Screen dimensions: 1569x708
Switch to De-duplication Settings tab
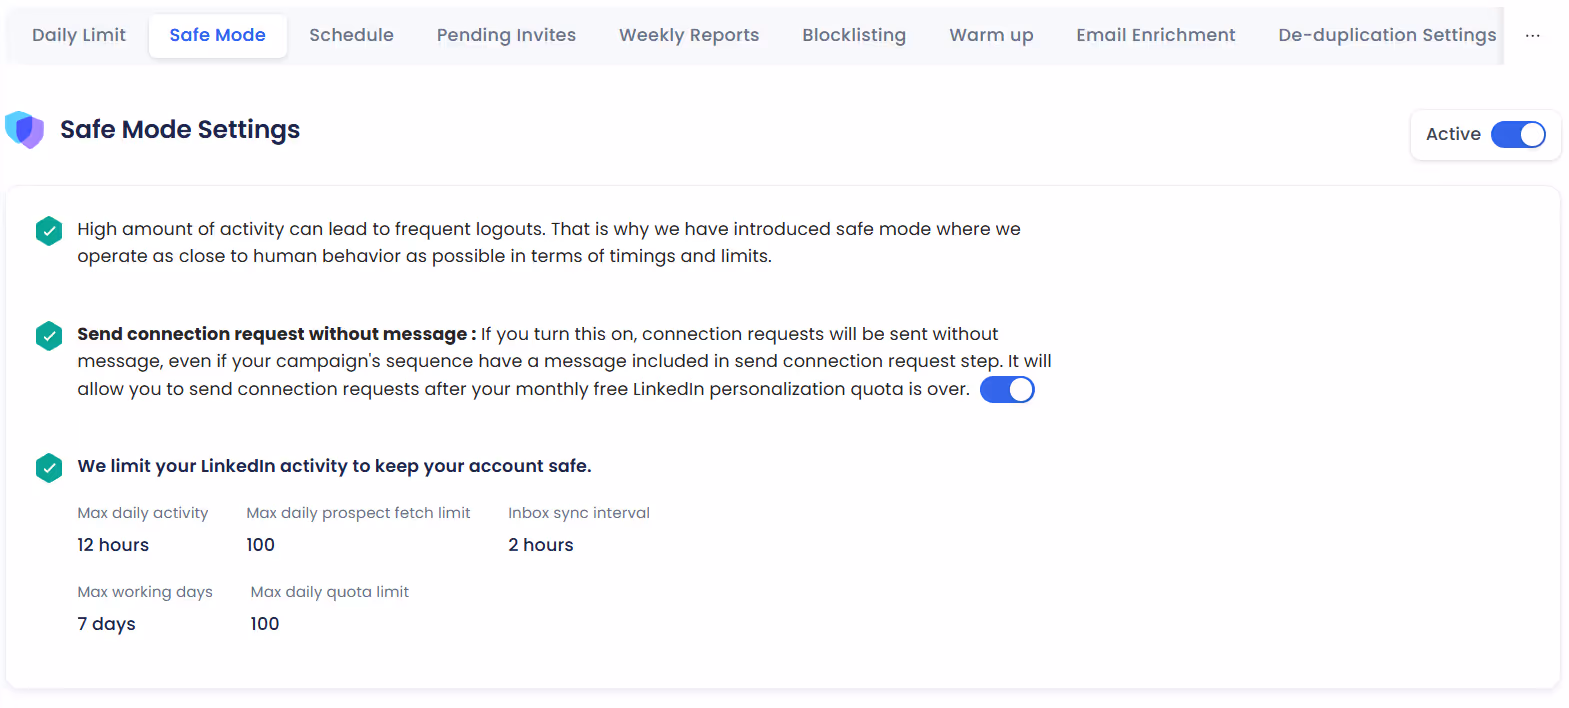coord(1386,35)
